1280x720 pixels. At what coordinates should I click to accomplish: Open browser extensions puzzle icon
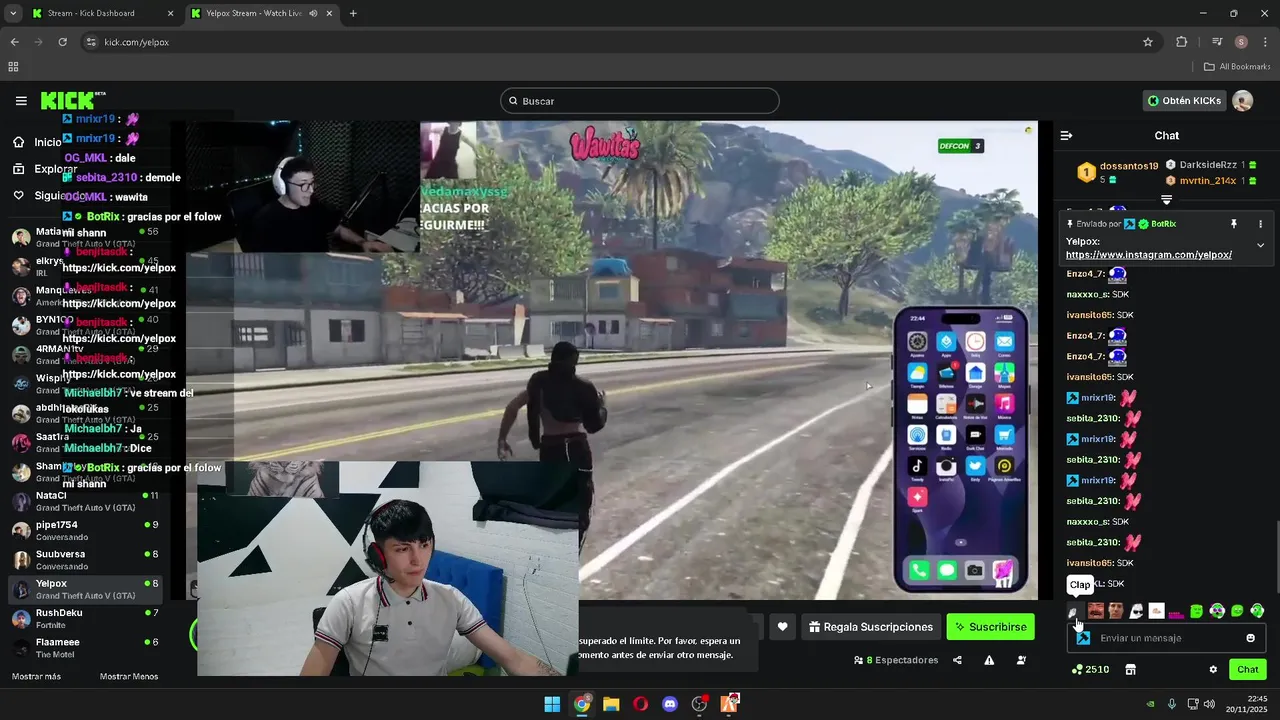click(1182, 42)
